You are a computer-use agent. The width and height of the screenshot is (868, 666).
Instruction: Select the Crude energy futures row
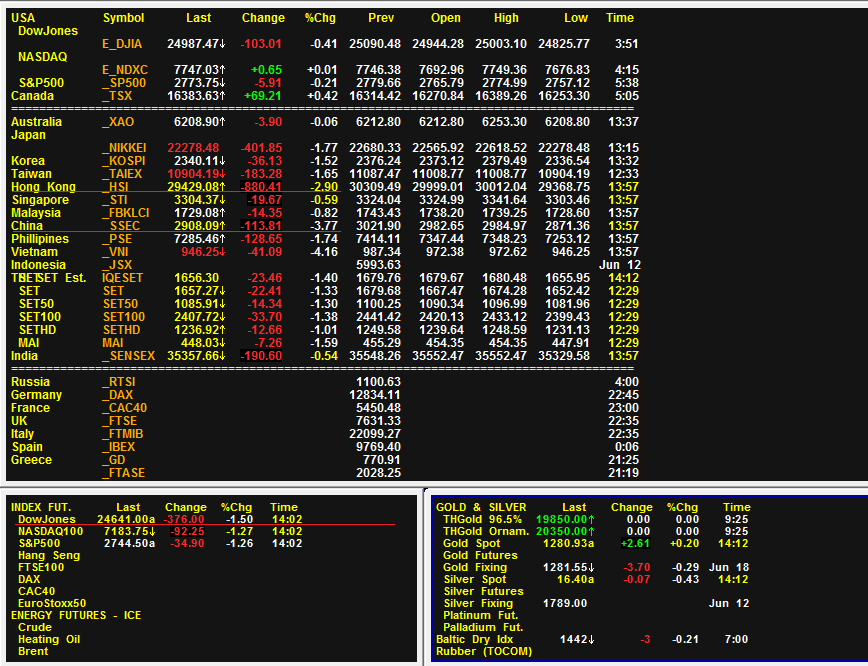point(35,627)
